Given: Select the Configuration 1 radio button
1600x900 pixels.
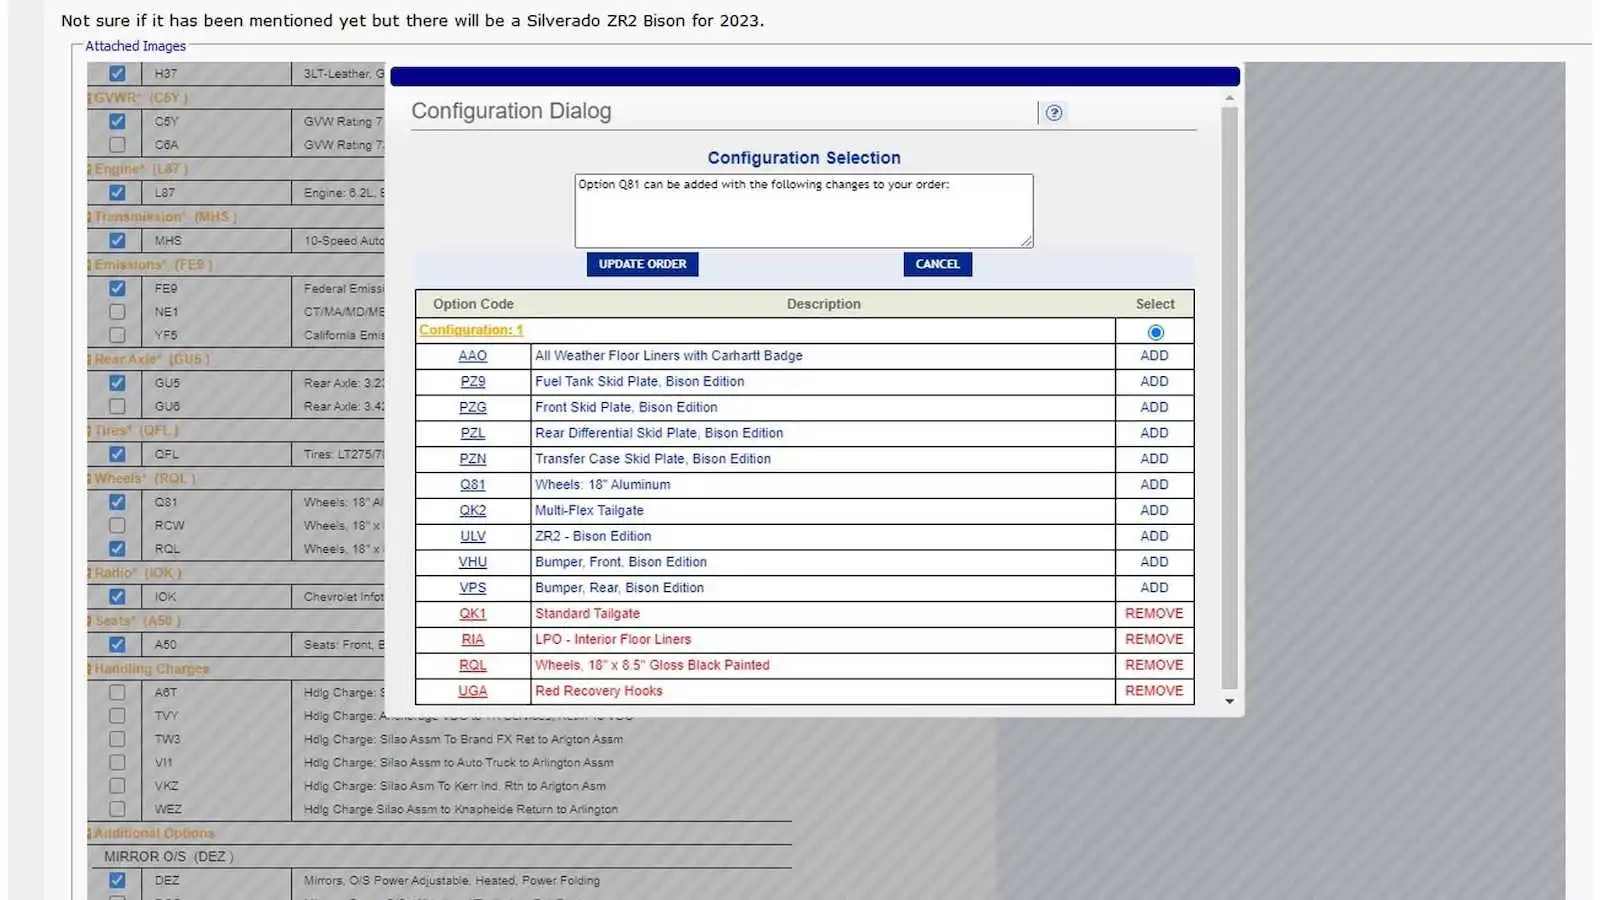Looking at the screenshot, I should point(1155,332).
